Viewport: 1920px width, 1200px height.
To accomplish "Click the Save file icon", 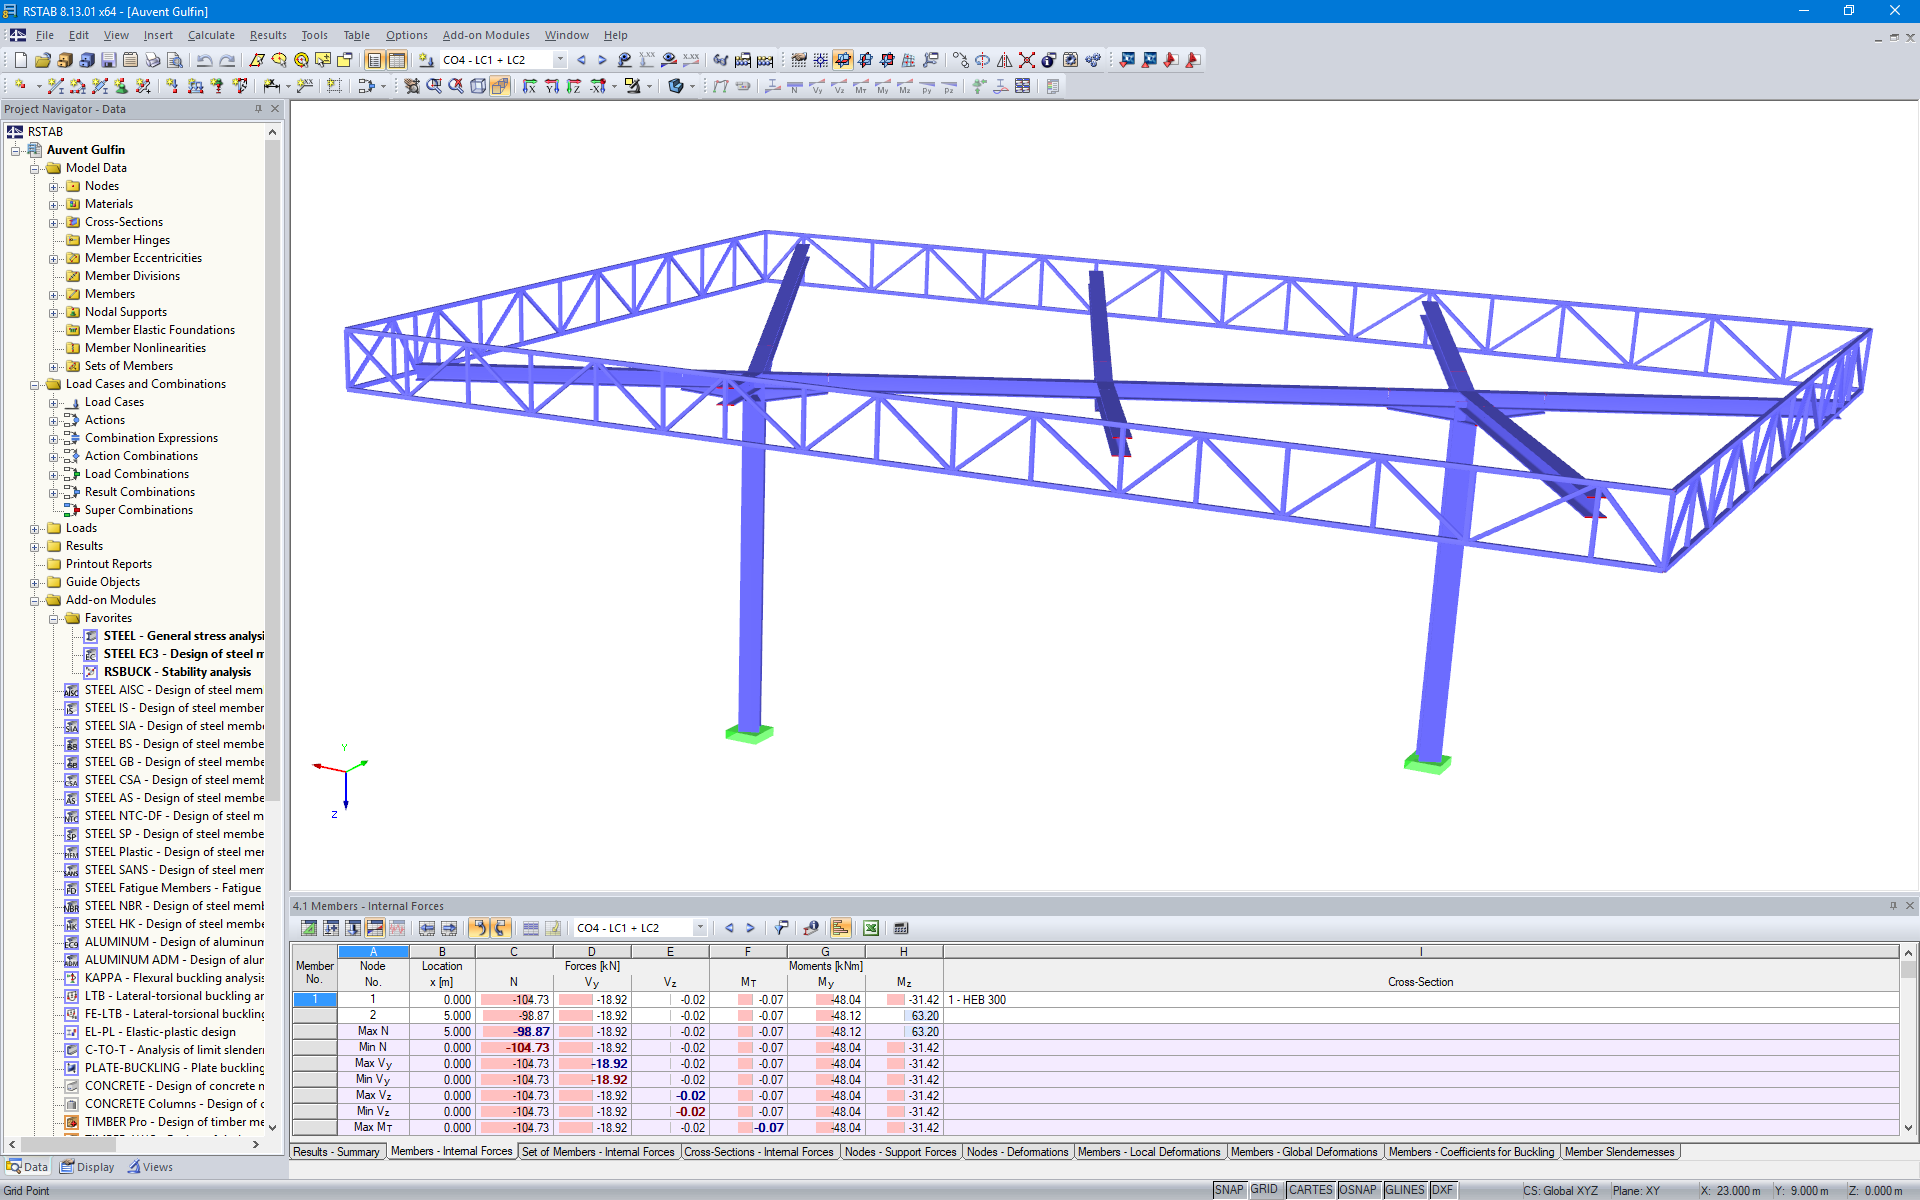I will (108, 60).
